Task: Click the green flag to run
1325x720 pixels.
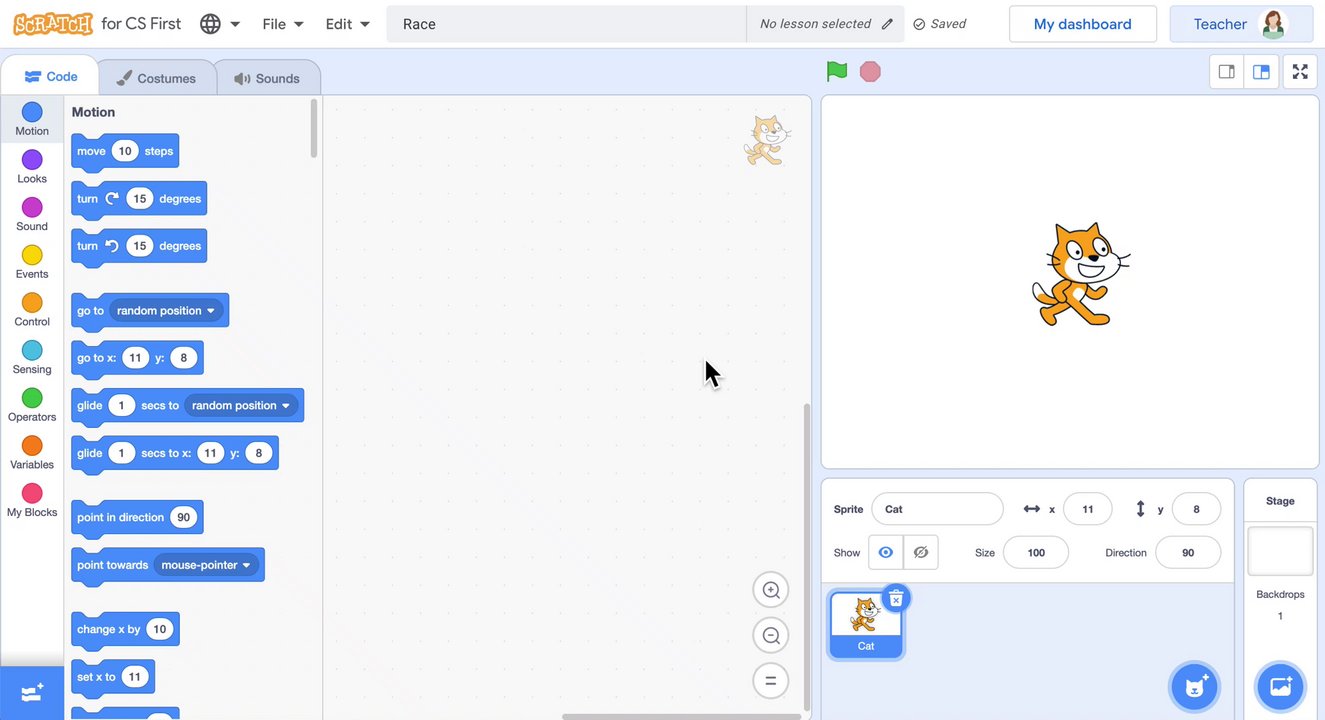Action: coord(837,71)
